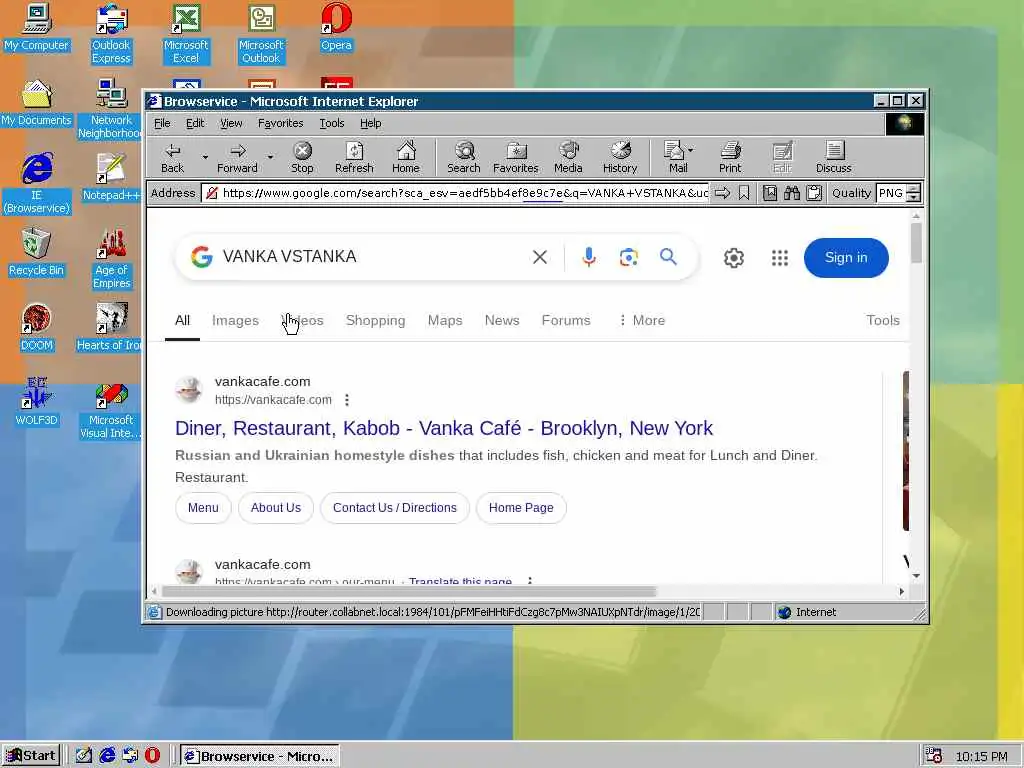Clear the search query with the X
The height and width of the screenshot is (768, 1024).
tap(540, 257)
